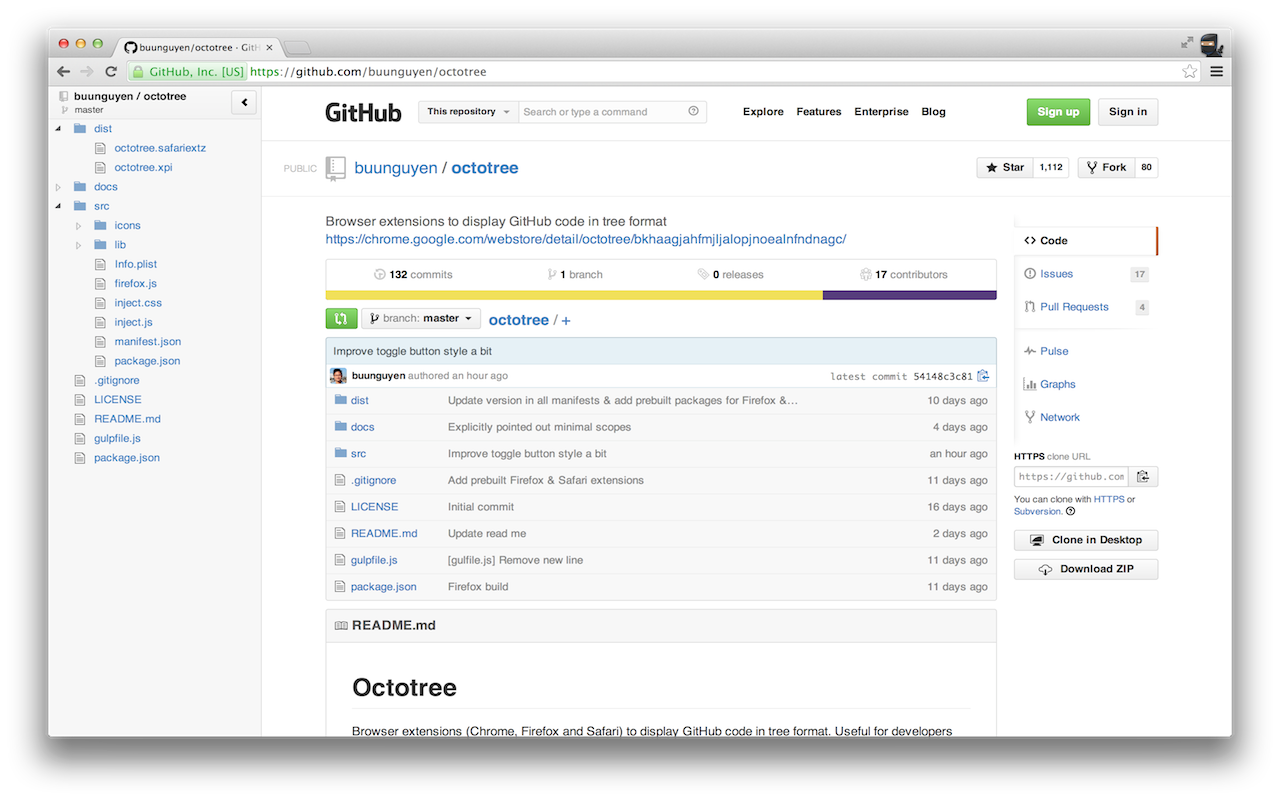Click Explore in the GitHub navigation
The image size is (1280, 800).
coord(763,111)
